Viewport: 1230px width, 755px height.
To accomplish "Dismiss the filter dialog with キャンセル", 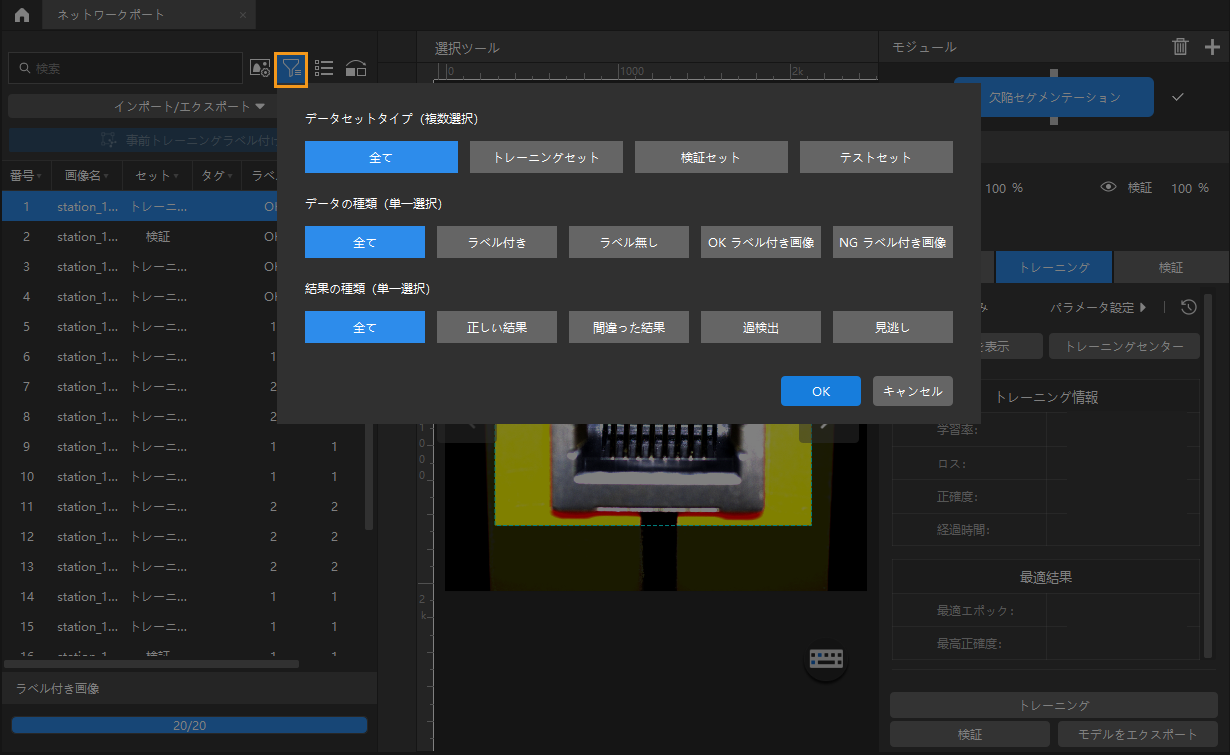I will click(x=913, y=391).
